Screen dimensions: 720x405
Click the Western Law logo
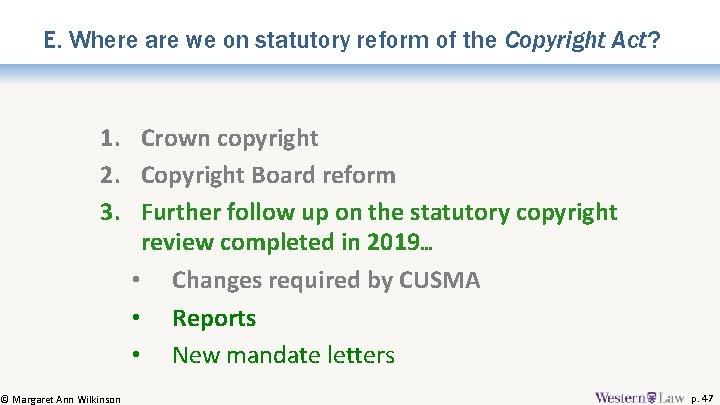coord(639,397)
